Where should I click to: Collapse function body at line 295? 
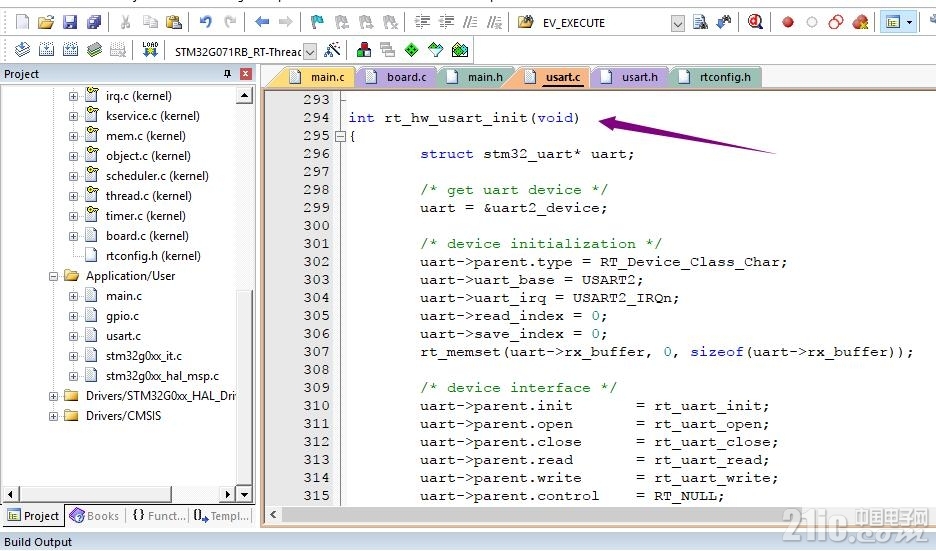click(x=340, y=136)
